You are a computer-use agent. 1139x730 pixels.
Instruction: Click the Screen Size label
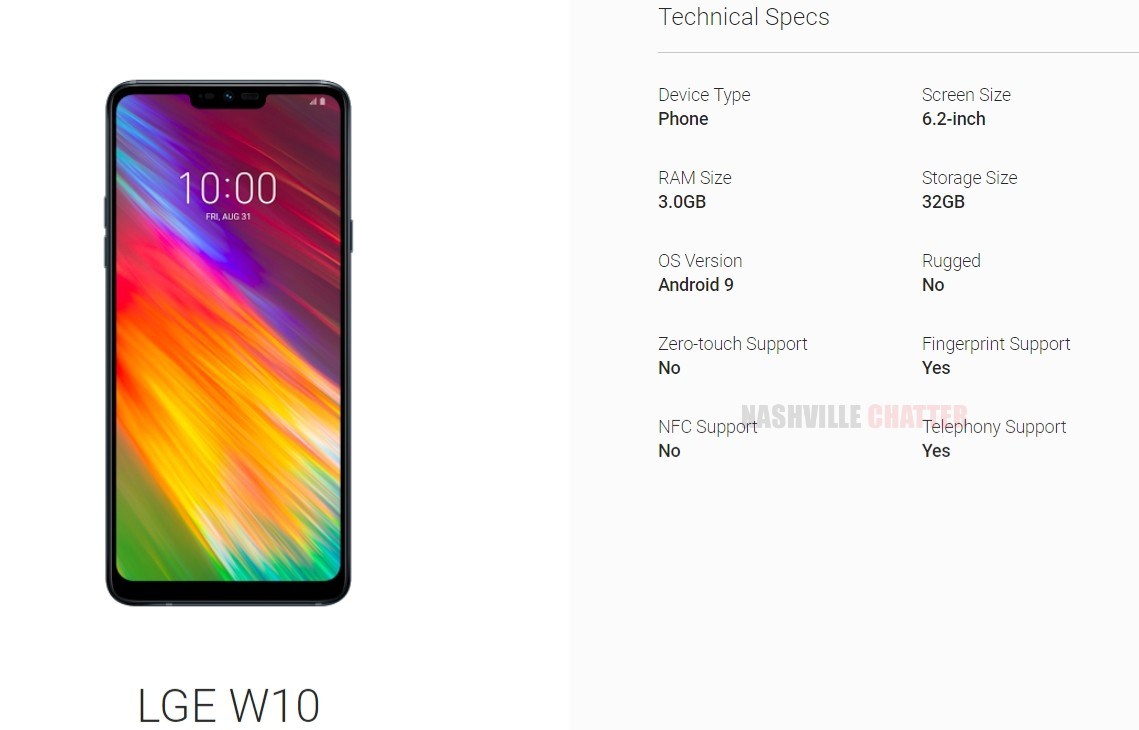(x=966, y=95)
